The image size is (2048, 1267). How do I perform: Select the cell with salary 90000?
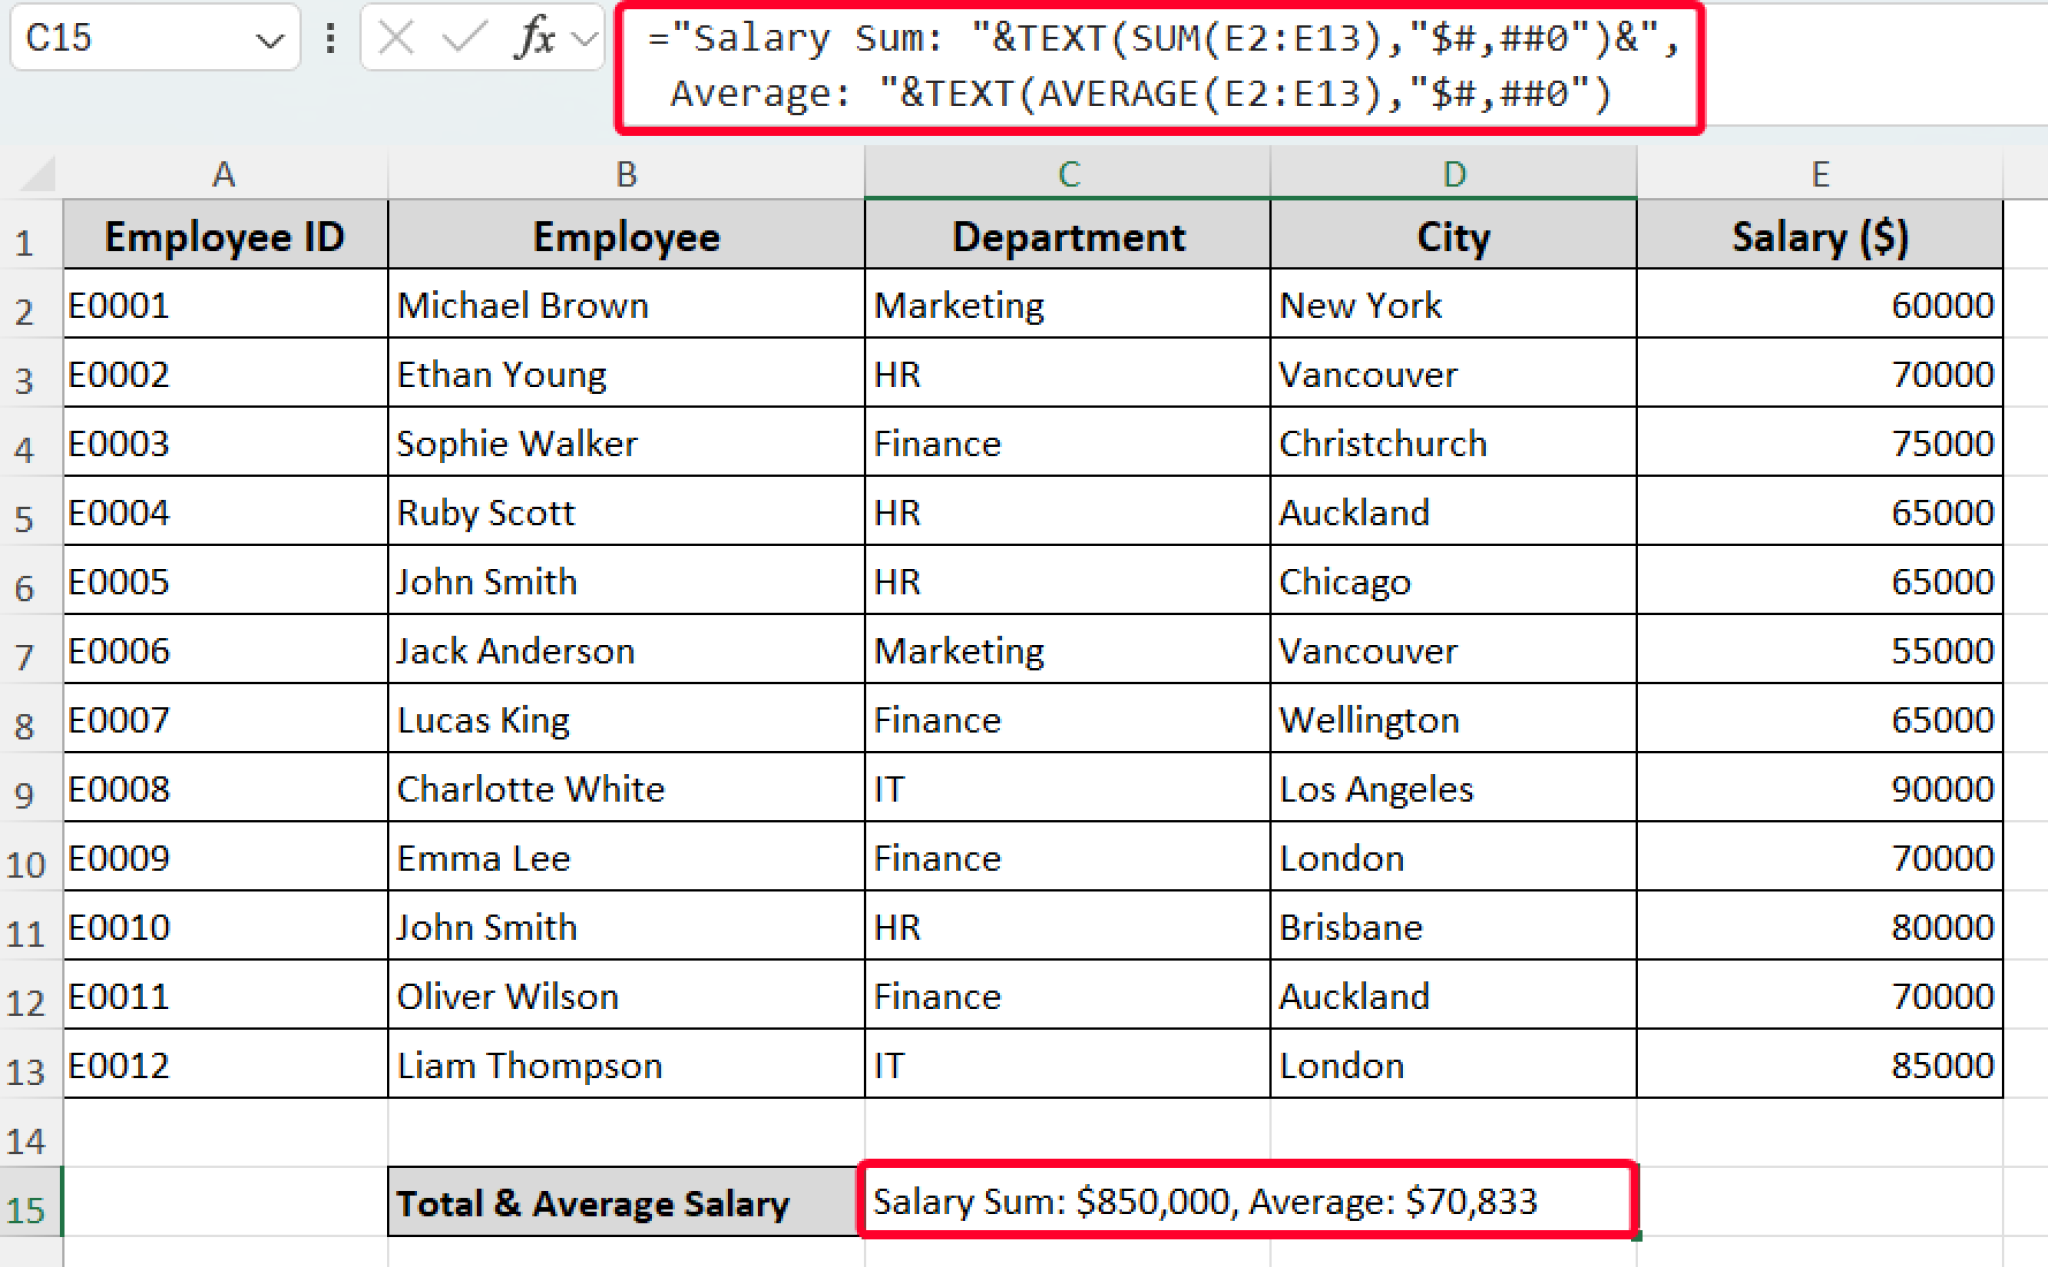[1818, 788]
